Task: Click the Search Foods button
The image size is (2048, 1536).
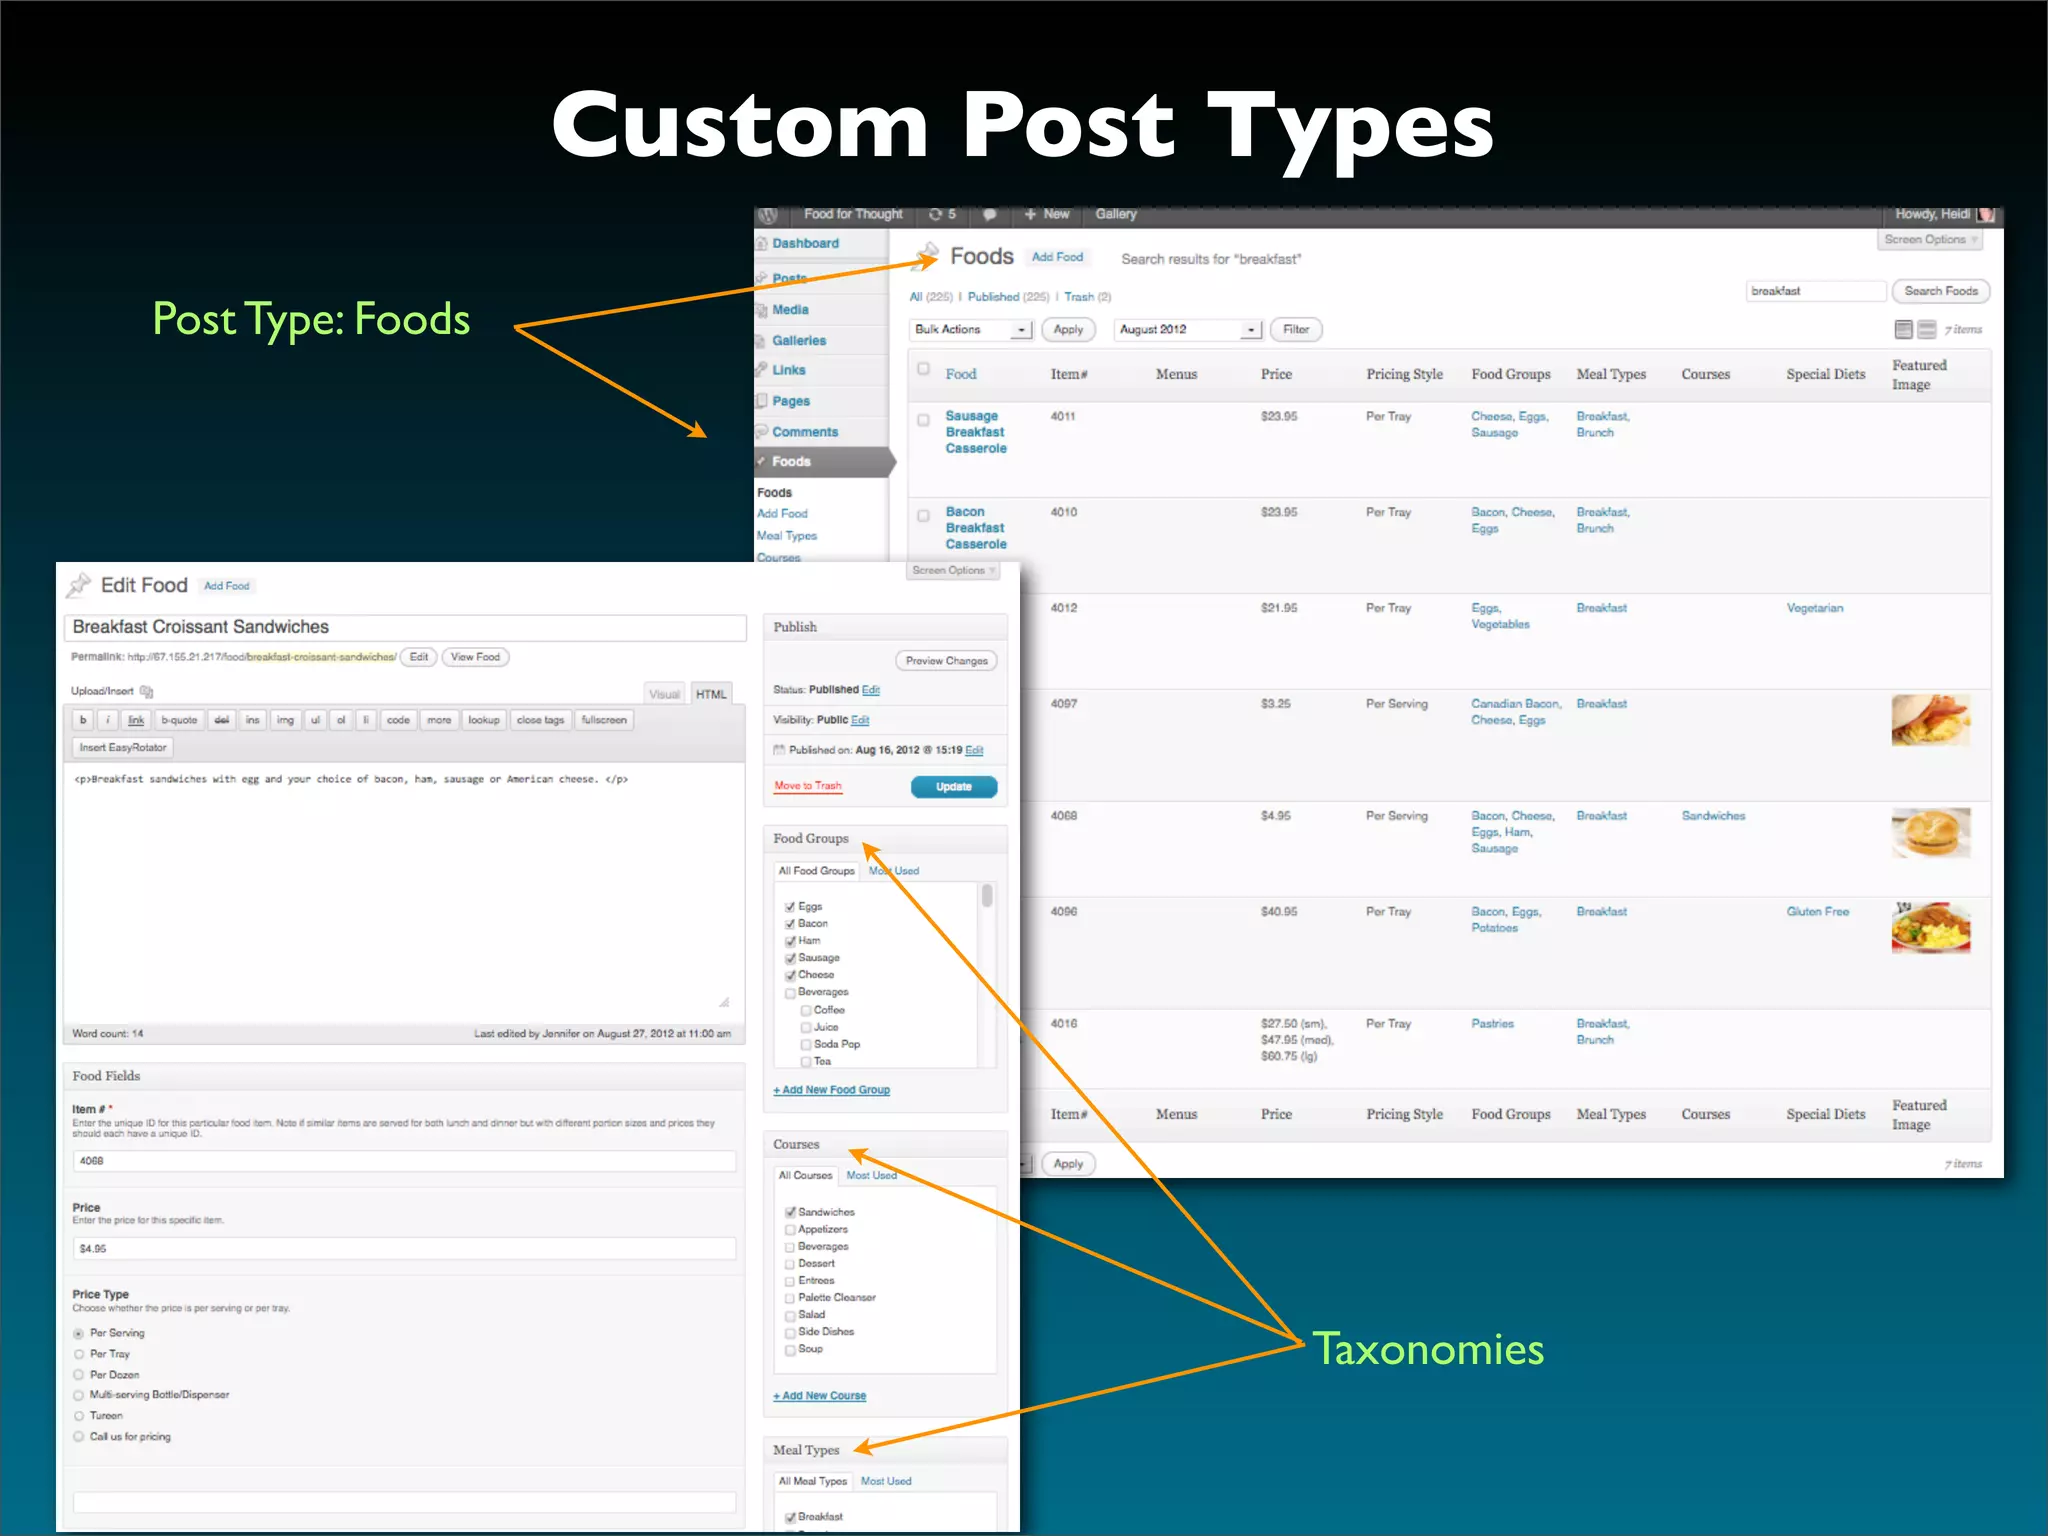Action: click(x=1941, y=291)
